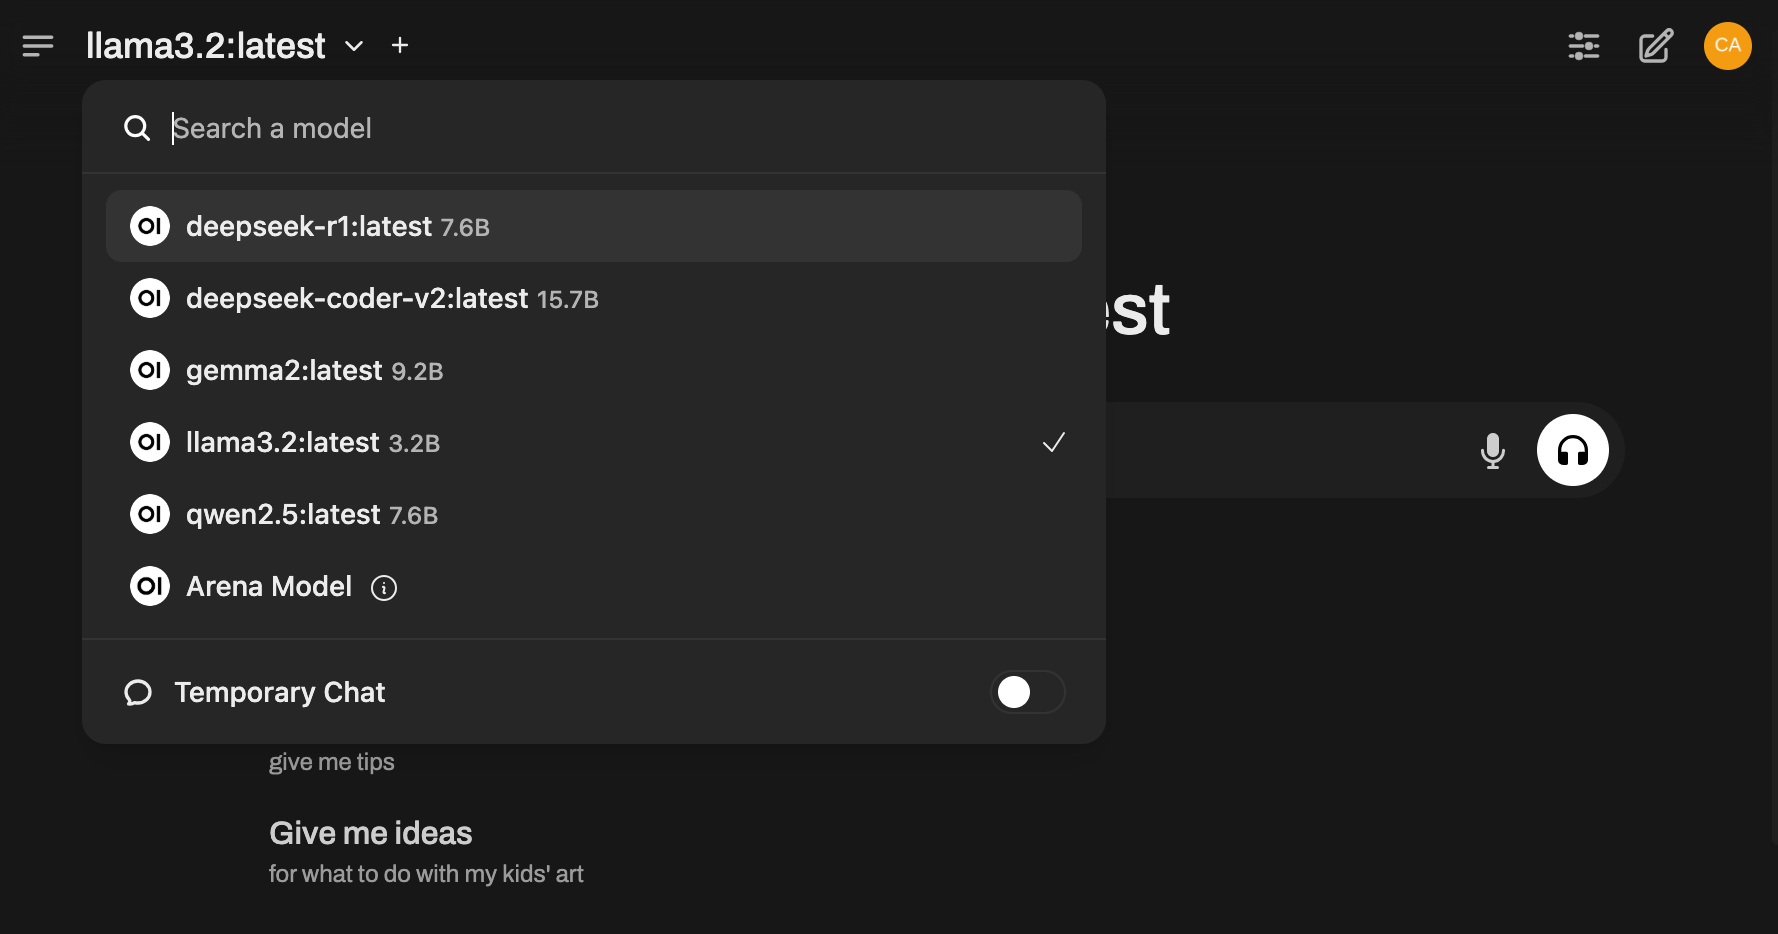Enable the Temporary Chat switch
This screenshot has width=1778, height=934.
(x=1027, y=692)
